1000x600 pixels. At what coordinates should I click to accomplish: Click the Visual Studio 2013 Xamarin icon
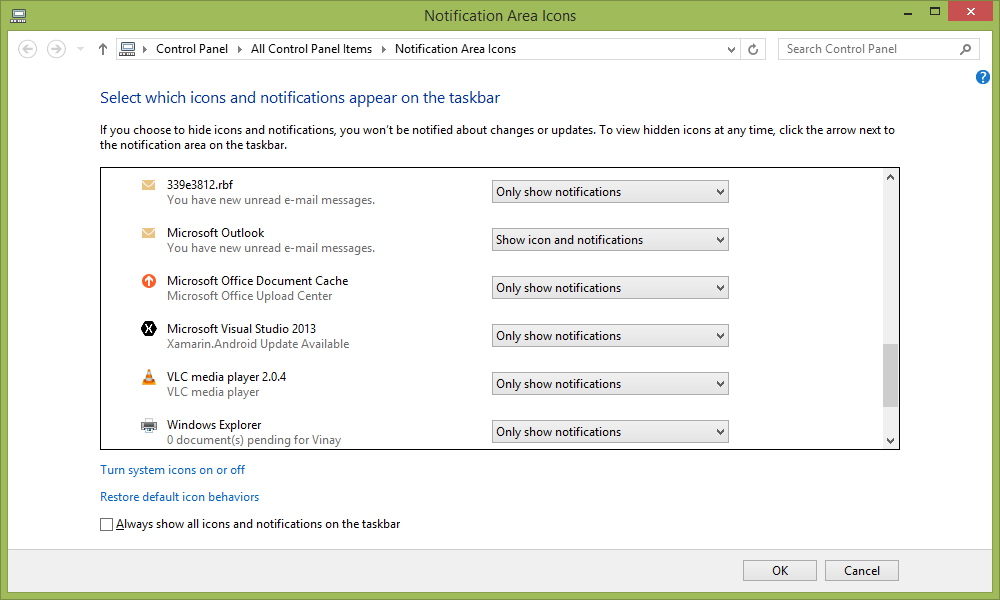pos(149,328)
